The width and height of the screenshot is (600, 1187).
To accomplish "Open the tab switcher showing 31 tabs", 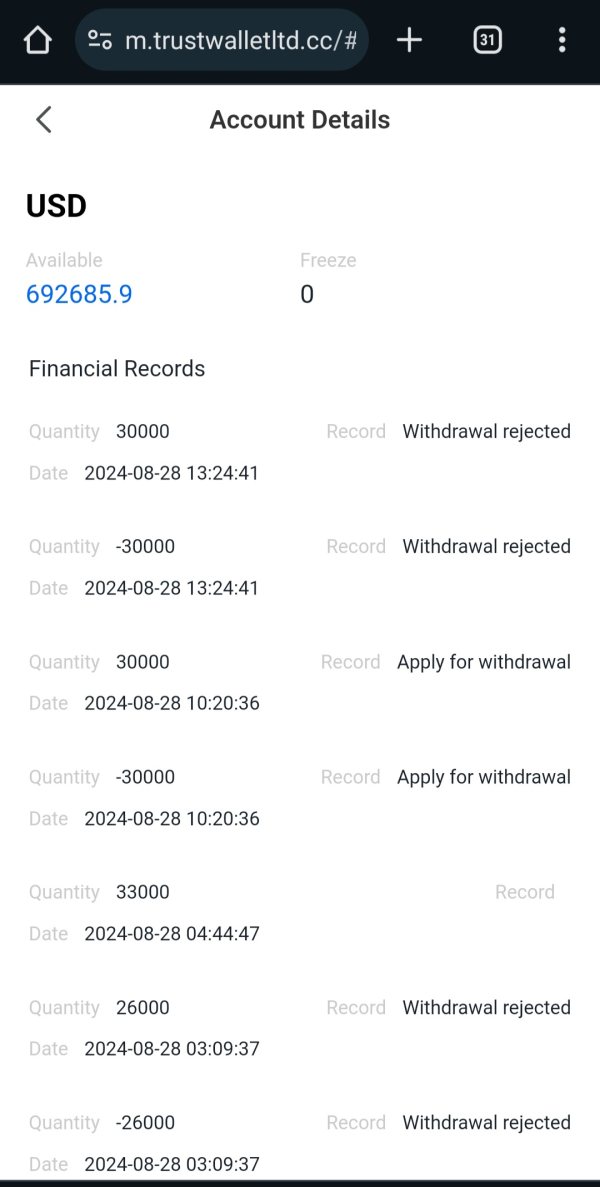I will (x=487, y=40).
